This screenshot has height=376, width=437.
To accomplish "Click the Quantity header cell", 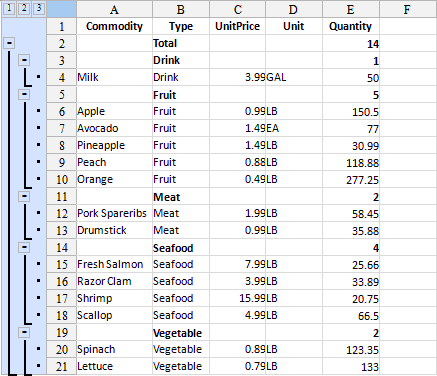I will 351,26.
